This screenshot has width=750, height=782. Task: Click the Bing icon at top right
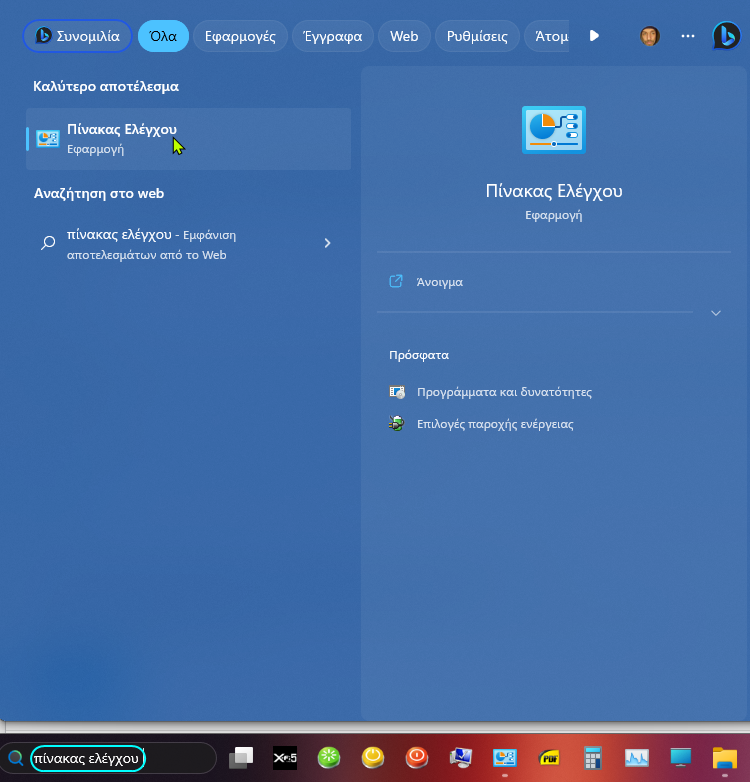coord(726,36)
